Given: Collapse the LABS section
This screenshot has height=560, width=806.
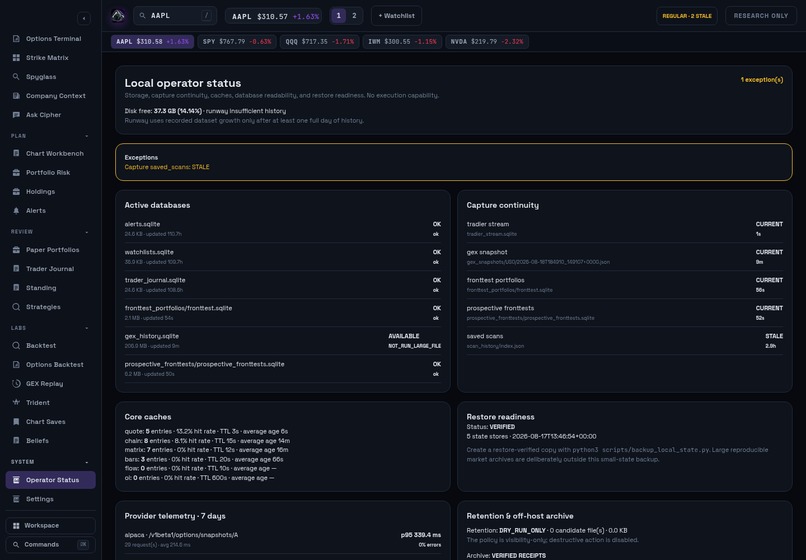Looking at the screenshot, I should (86, 328).
